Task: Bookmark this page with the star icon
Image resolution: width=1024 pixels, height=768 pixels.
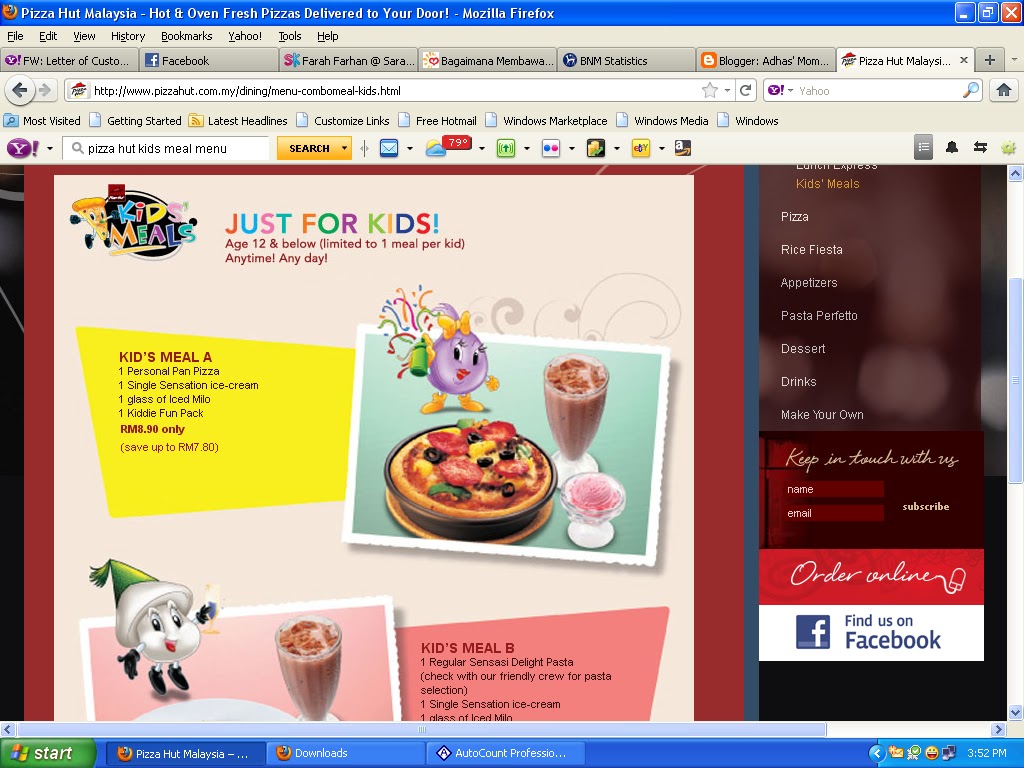Action: [x=710, y=90]
